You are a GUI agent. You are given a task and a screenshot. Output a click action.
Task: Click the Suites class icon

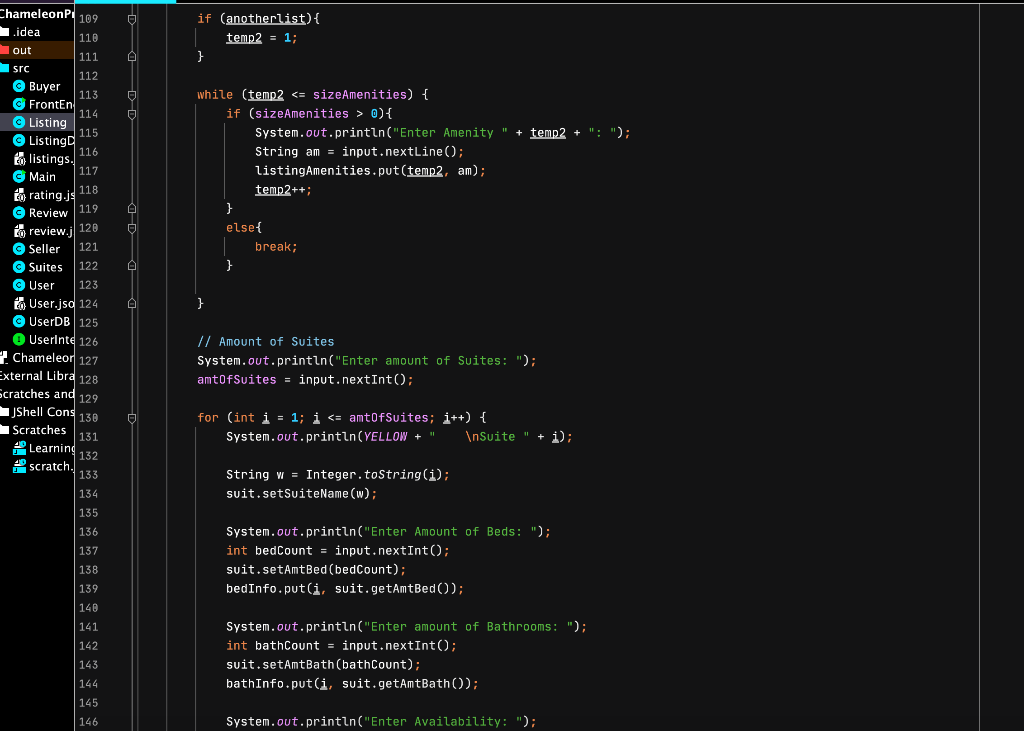(x=19, y=267)
